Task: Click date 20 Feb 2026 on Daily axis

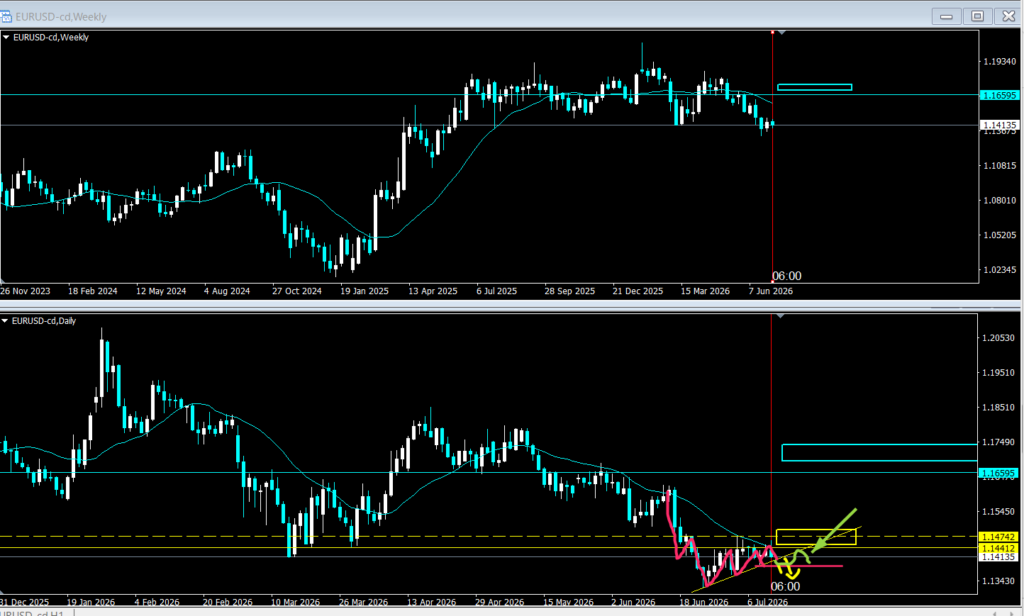Action: (x=227, y=602)
